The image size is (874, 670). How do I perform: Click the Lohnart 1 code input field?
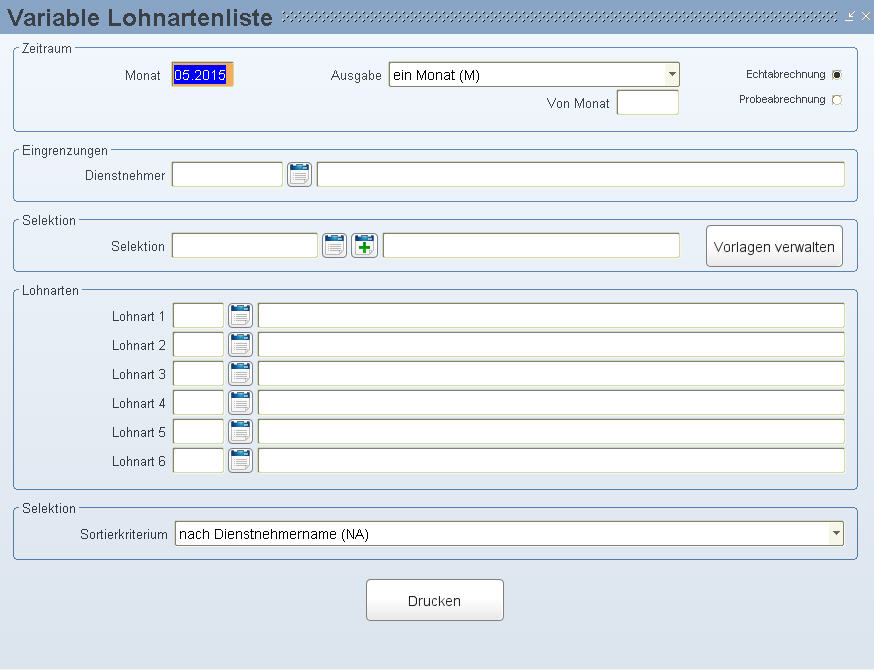point(198,316)
